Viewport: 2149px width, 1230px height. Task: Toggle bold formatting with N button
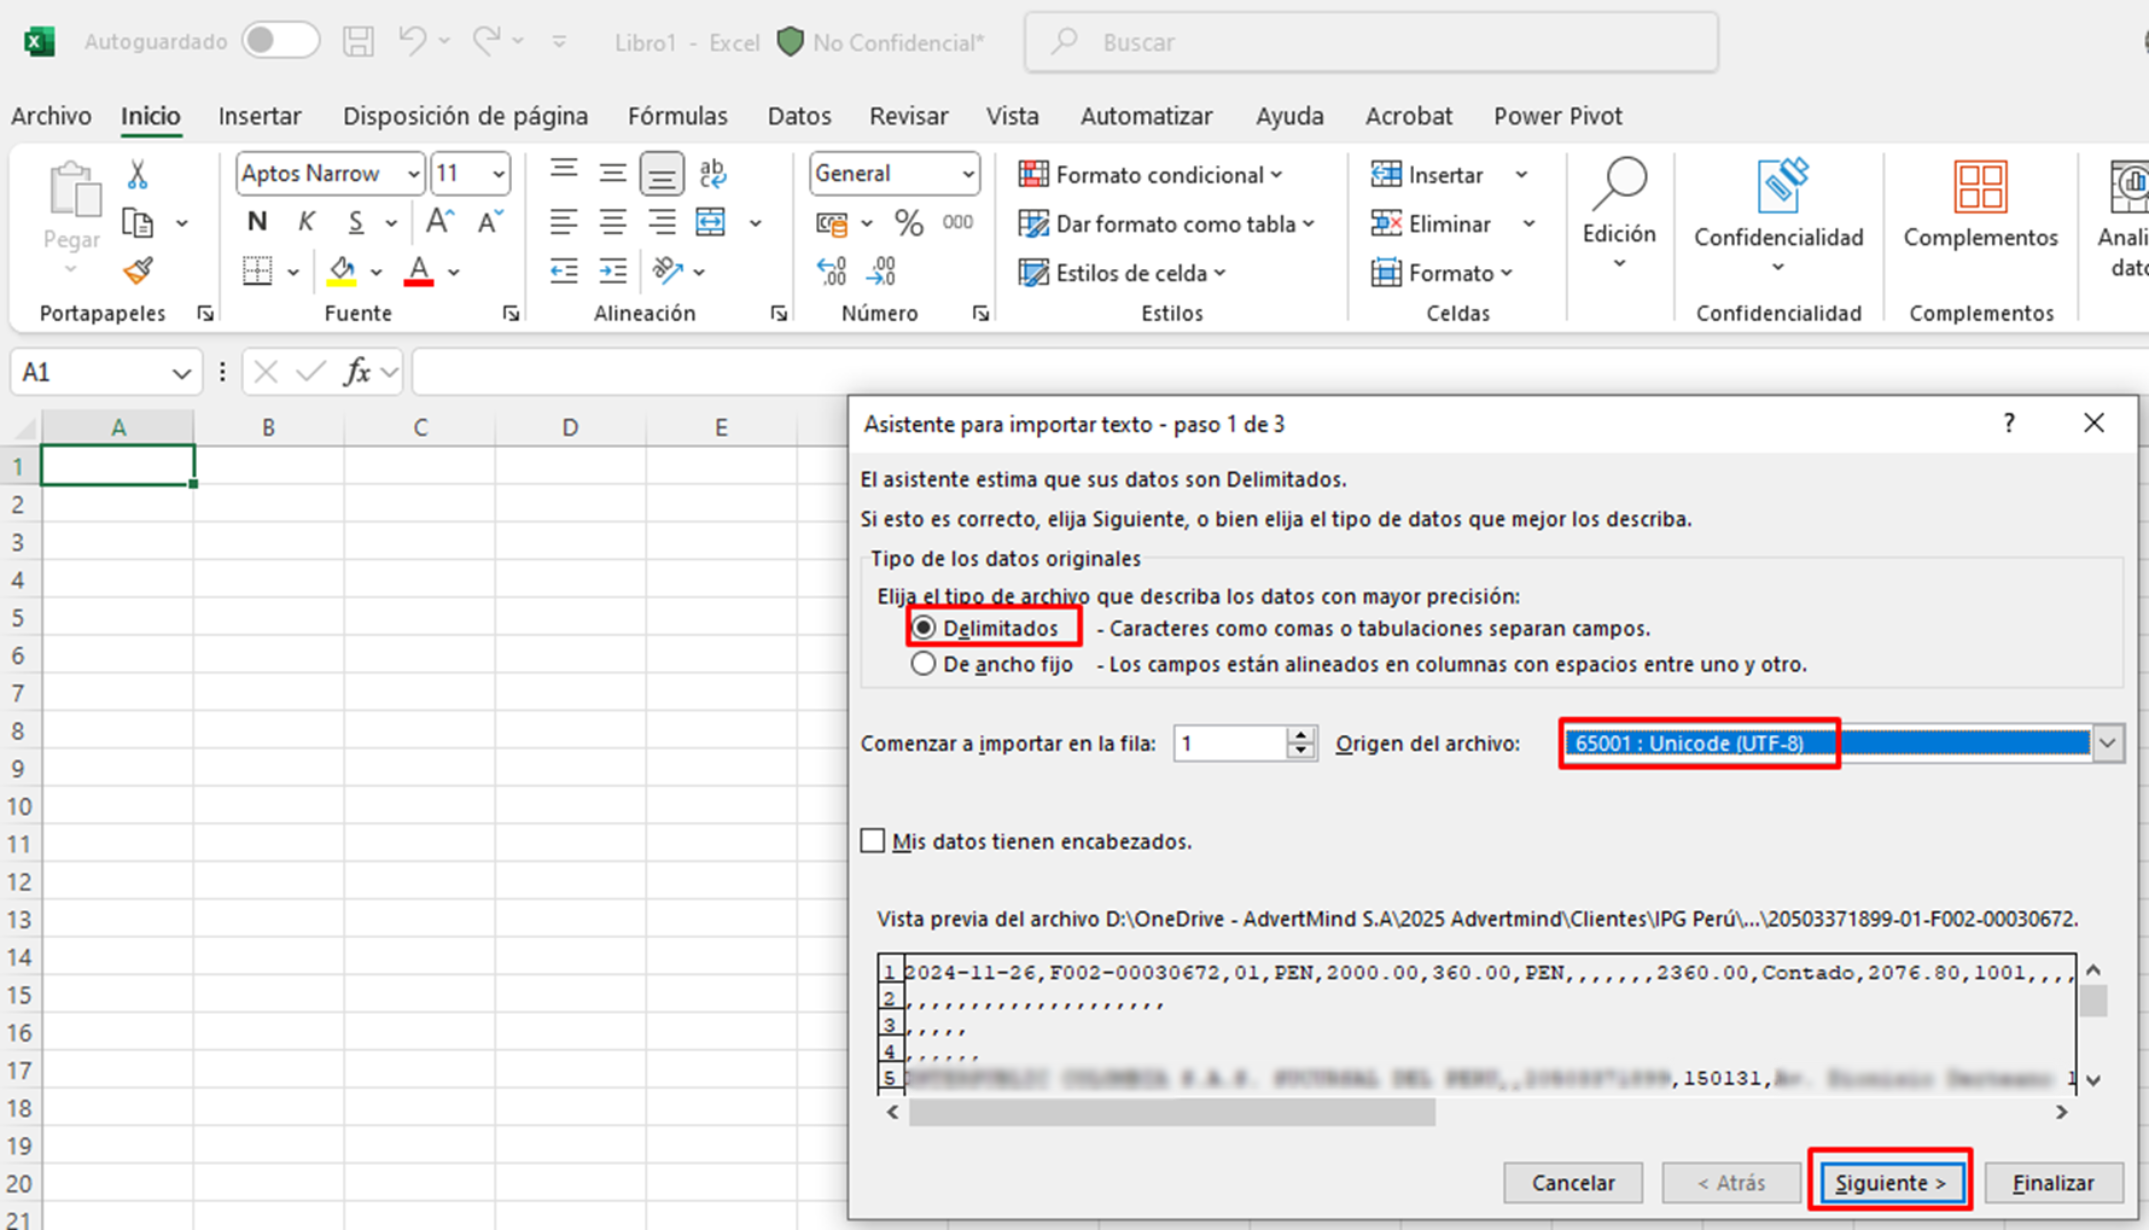[x=257, y=222]
